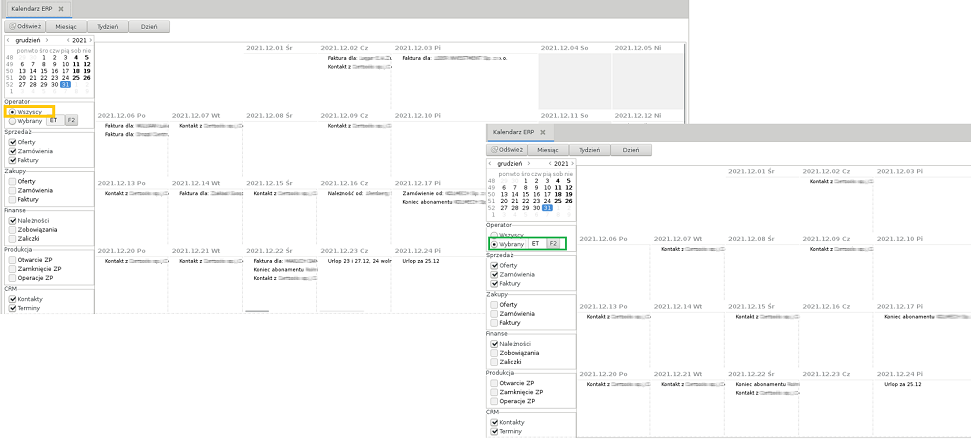Uncheck CRM Terminy in front window
The height and width of the screenshot is (439, 971).
(494, 431)
